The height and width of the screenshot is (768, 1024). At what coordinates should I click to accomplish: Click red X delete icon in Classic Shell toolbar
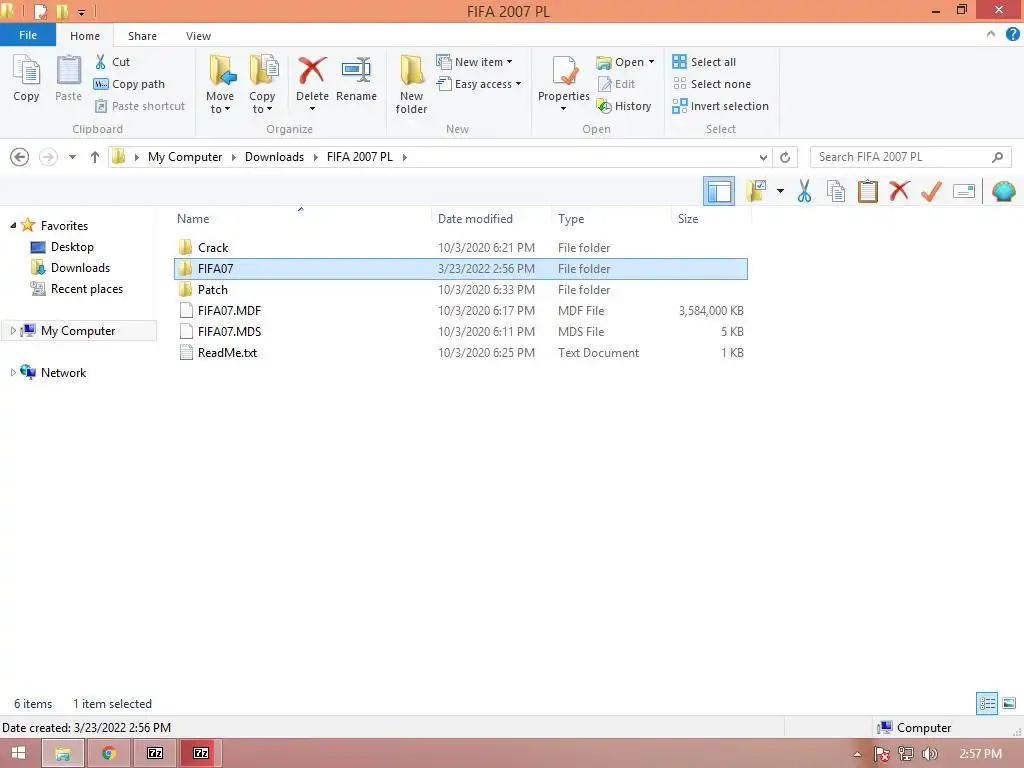(x=900, y=191)
